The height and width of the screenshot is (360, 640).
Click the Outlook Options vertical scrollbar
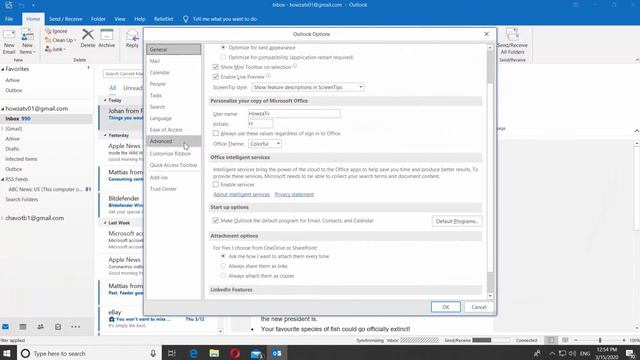coord(490,171)
